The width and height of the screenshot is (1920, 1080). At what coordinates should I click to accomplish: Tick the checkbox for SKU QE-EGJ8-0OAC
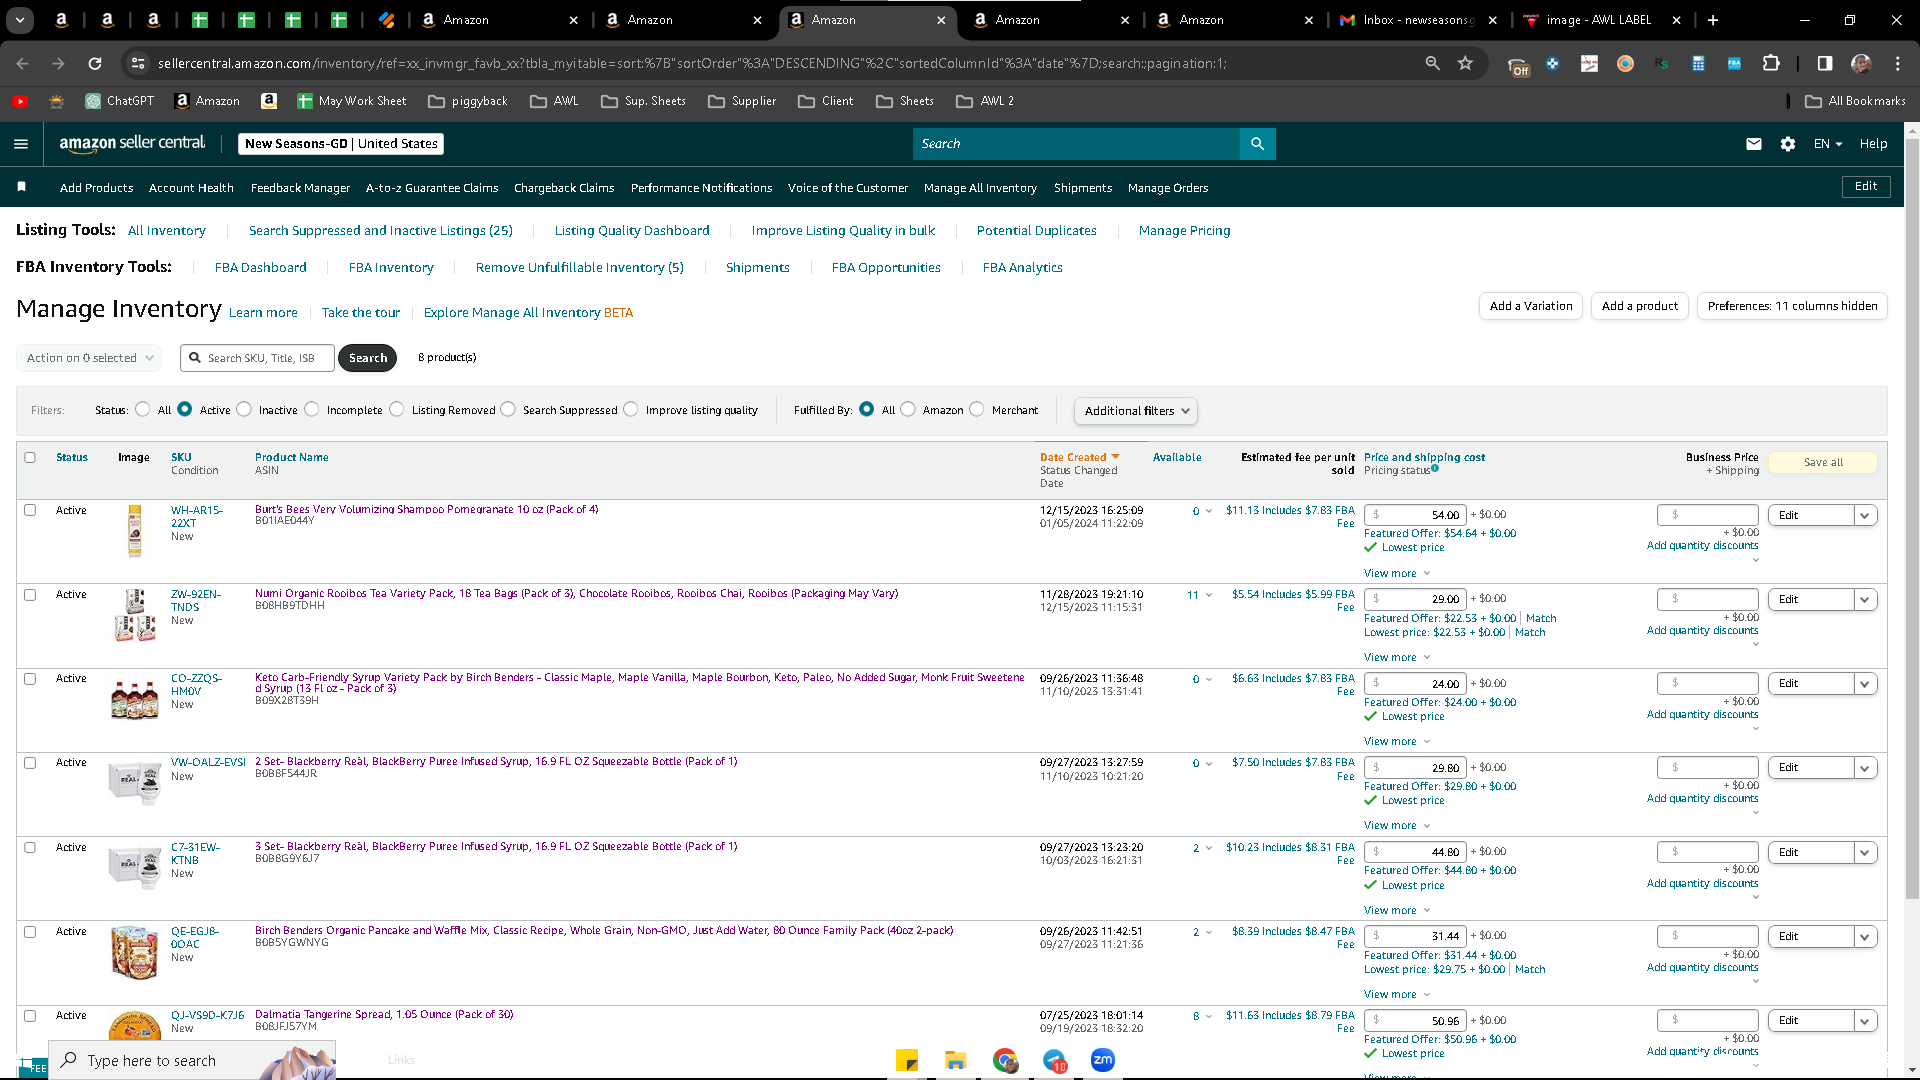click(x=30, y=931)
